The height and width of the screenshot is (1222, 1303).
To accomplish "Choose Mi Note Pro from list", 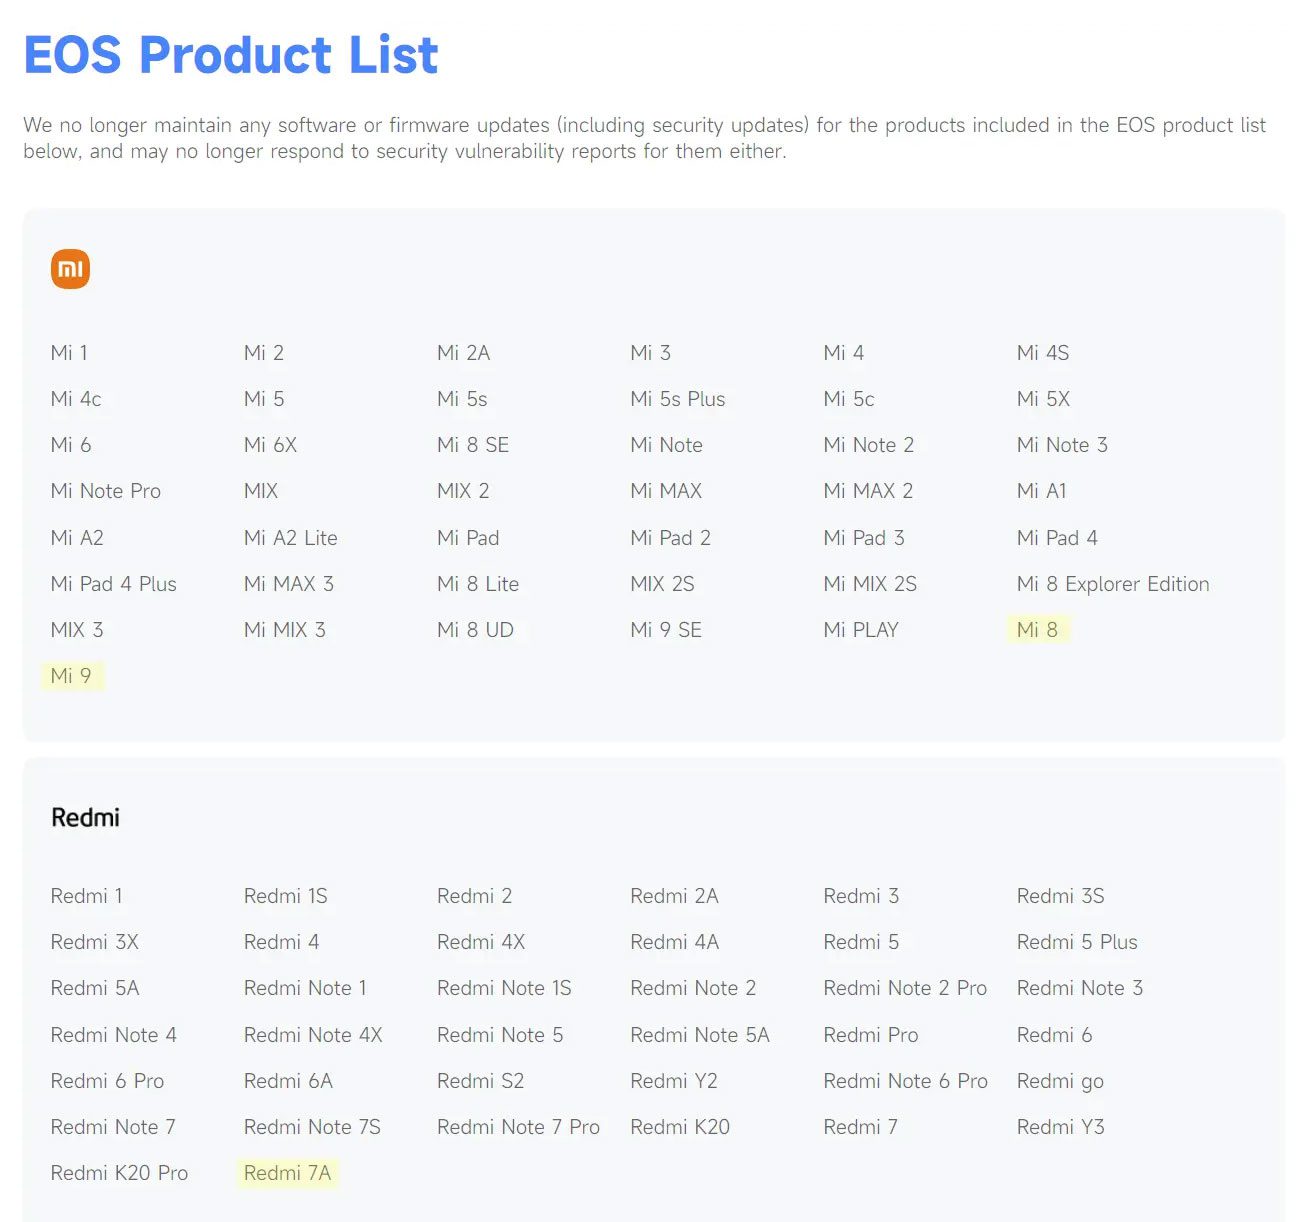I will (x=105, y=491).
